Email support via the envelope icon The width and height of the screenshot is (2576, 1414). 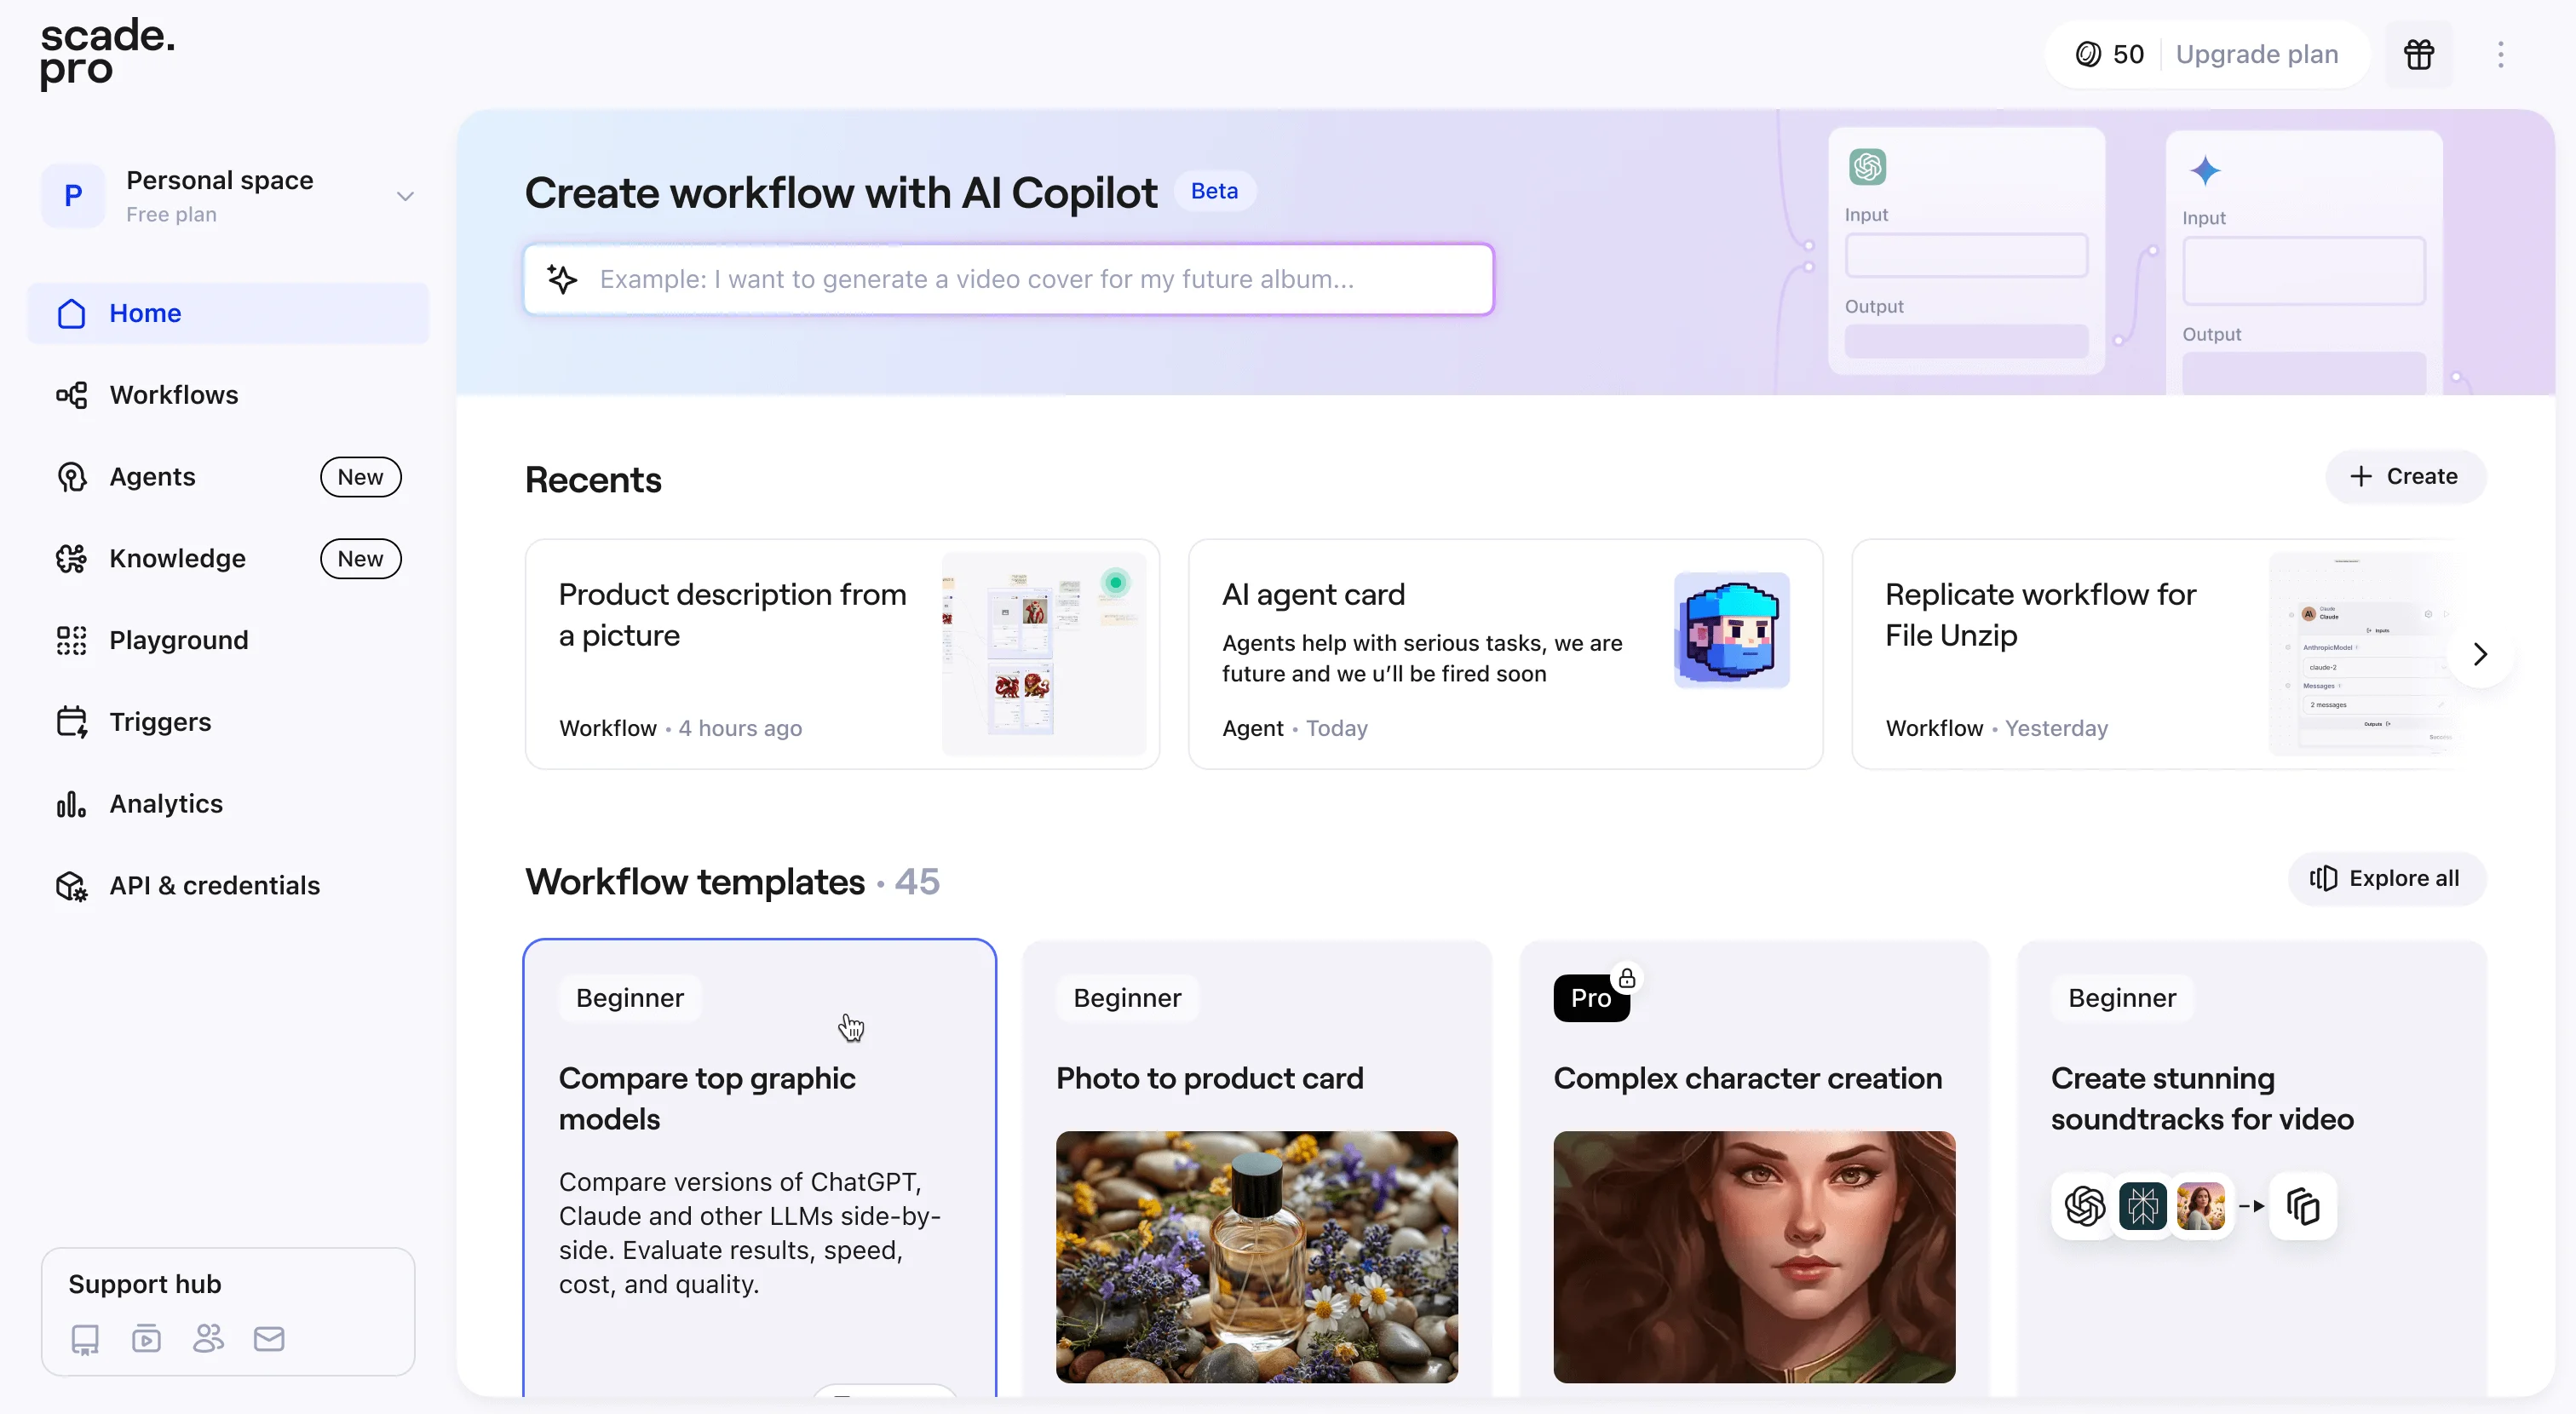click(268, 1339)
